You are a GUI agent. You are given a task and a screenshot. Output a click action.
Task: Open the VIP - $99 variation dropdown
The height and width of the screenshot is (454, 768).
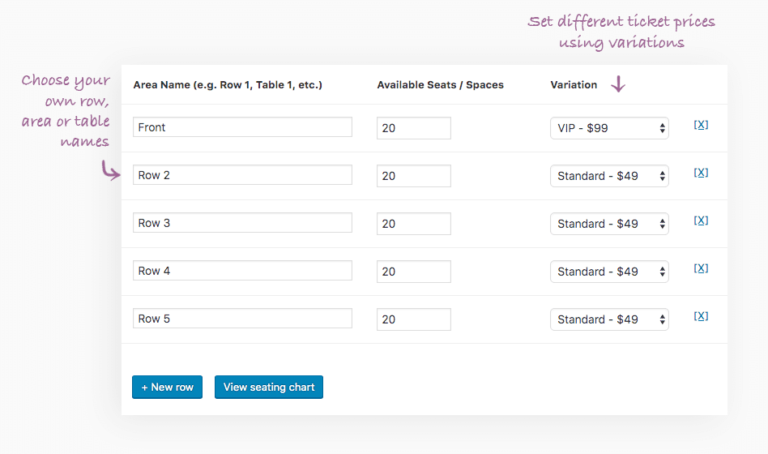pyautogui.click(x=609, y=128)
